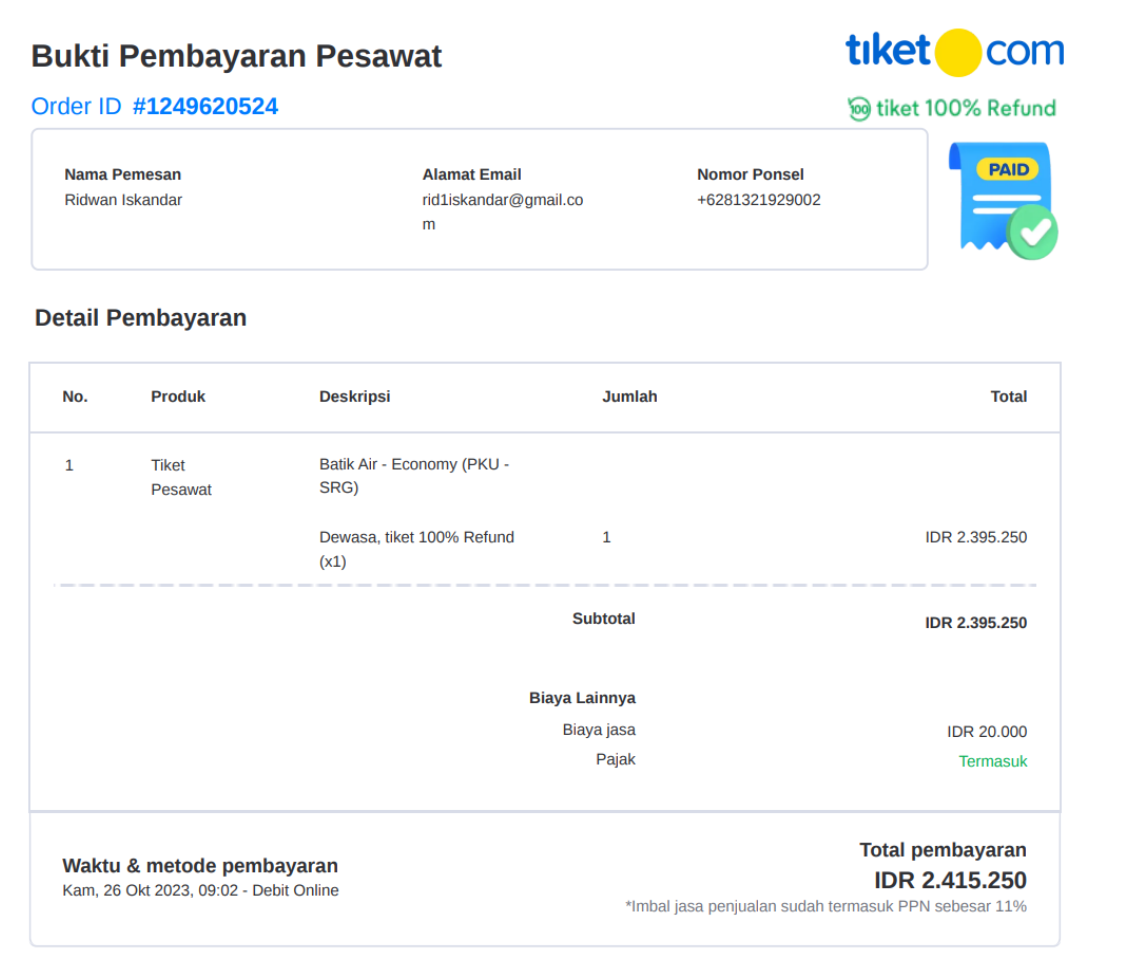
Task: Click the Deskripsi column header
Action: coord(354,397)
